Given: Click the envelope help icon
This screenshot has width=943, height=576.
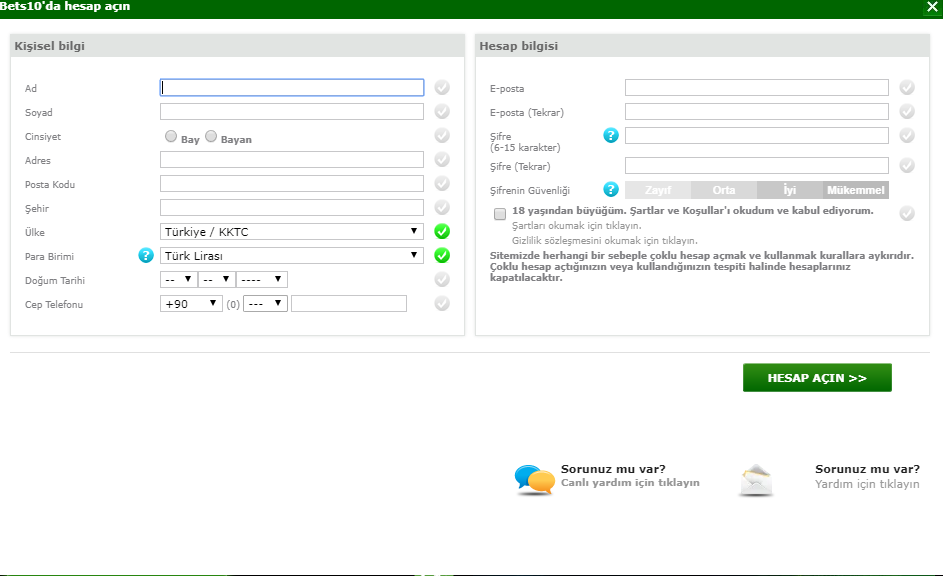Looking at the screenshot, I should coord(755,480).
